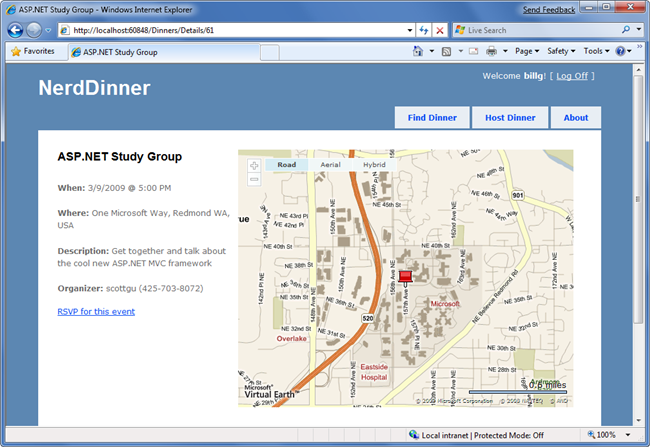Open the Find Dinner tab
650x447 pixels.
(x=432, y=118)
